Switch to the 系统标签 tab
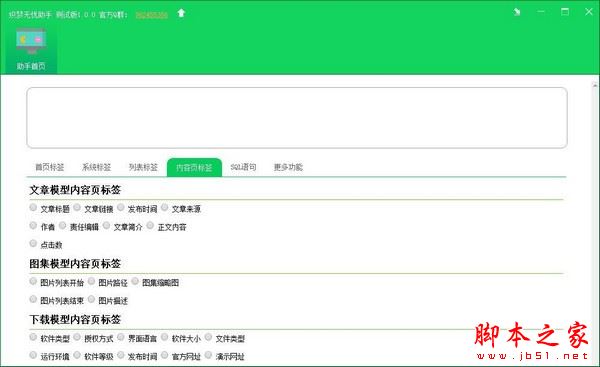The width and height of the screenshot is (600, 367). coord(96,167)
